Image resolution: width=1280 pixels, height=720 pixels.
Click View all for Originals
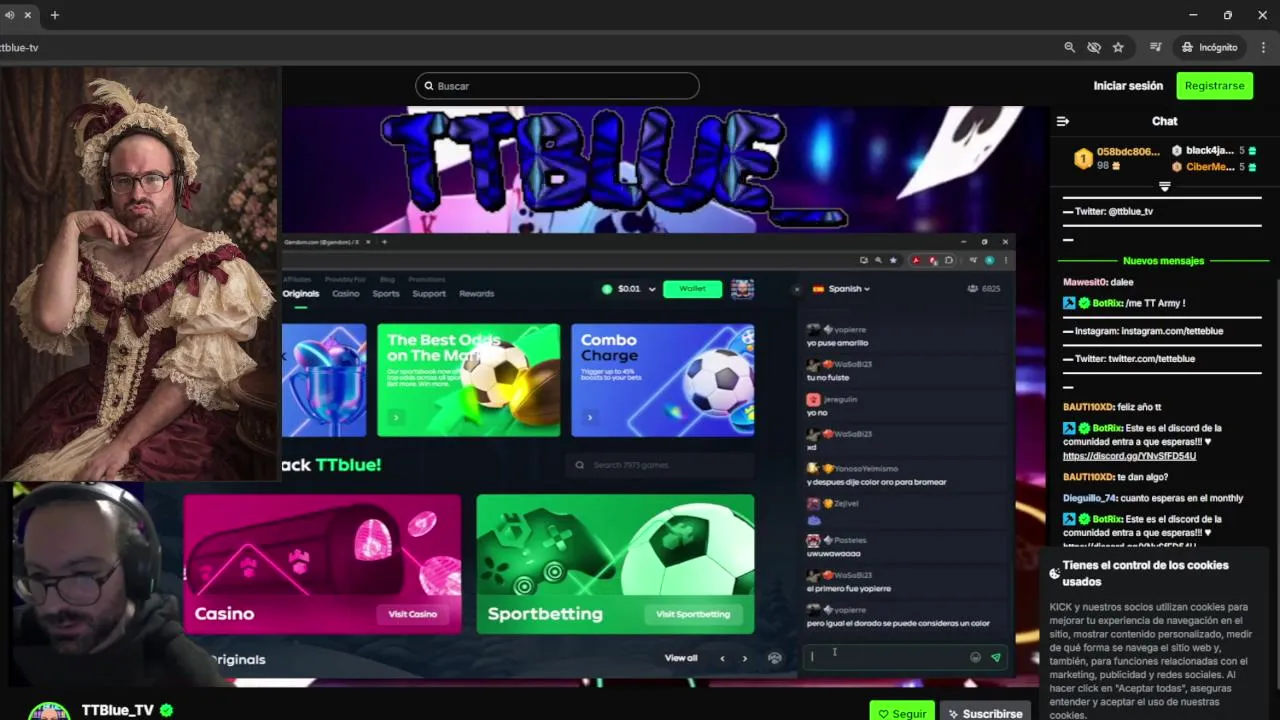(x=681, y=658)
